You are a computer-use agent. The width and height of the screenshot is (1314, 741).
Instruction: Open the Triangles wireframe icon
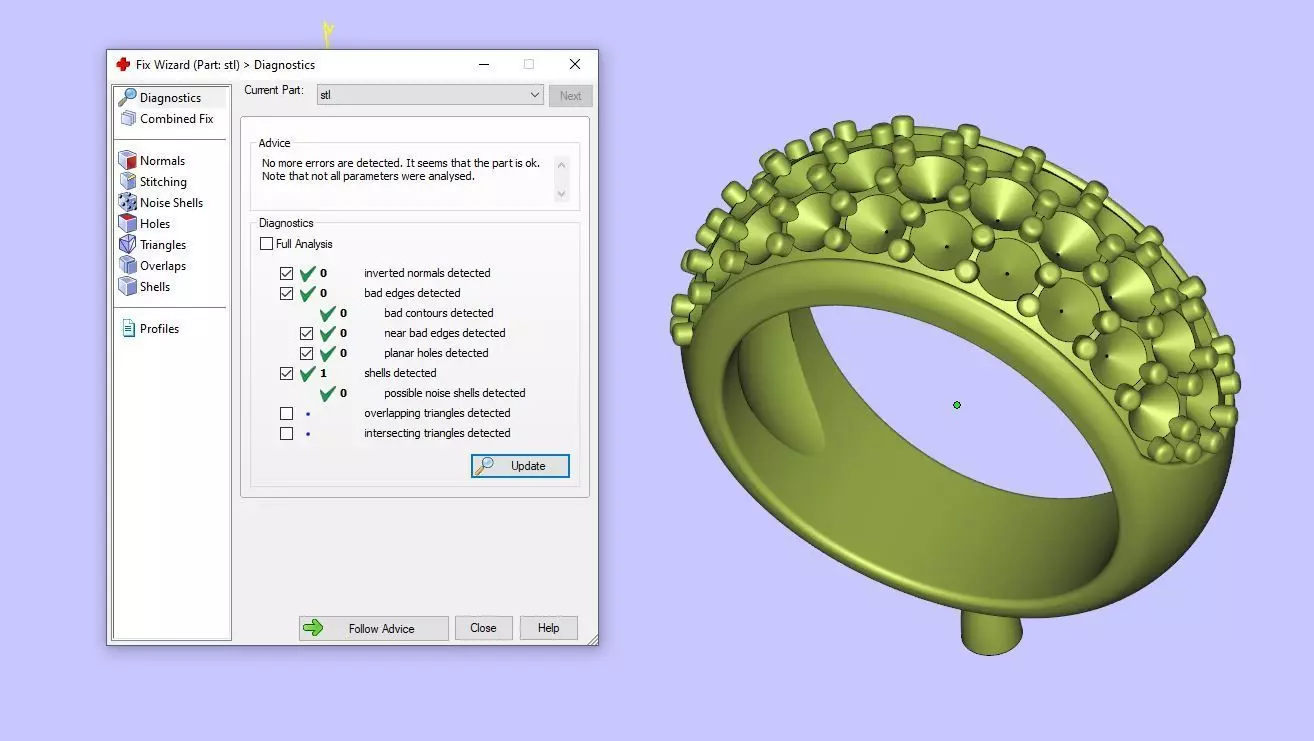click(127, 244)
